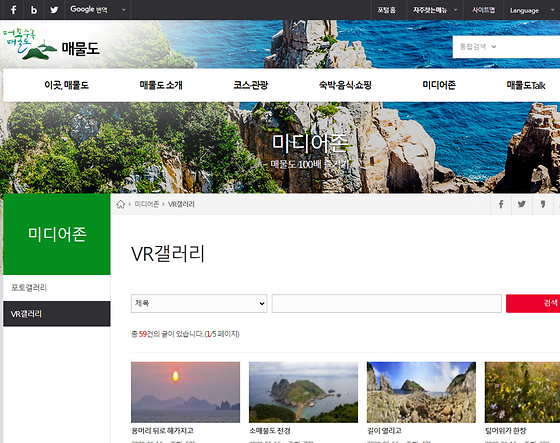Open the 길이 열리고 thumbnail

[421, 392]
